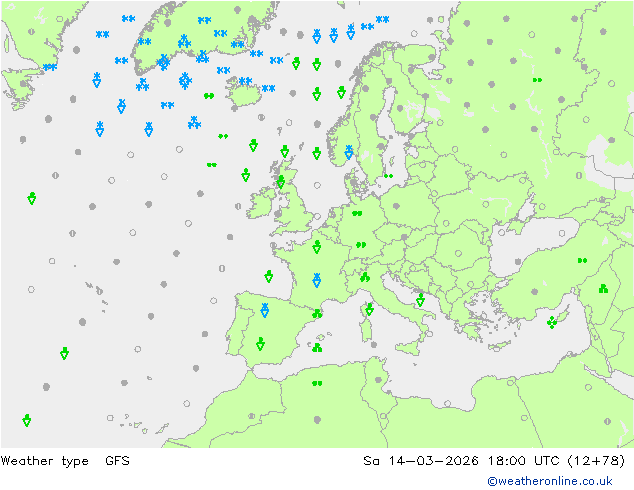
Task: Click the 'Weather type' caption text
Action: (44, 461)
